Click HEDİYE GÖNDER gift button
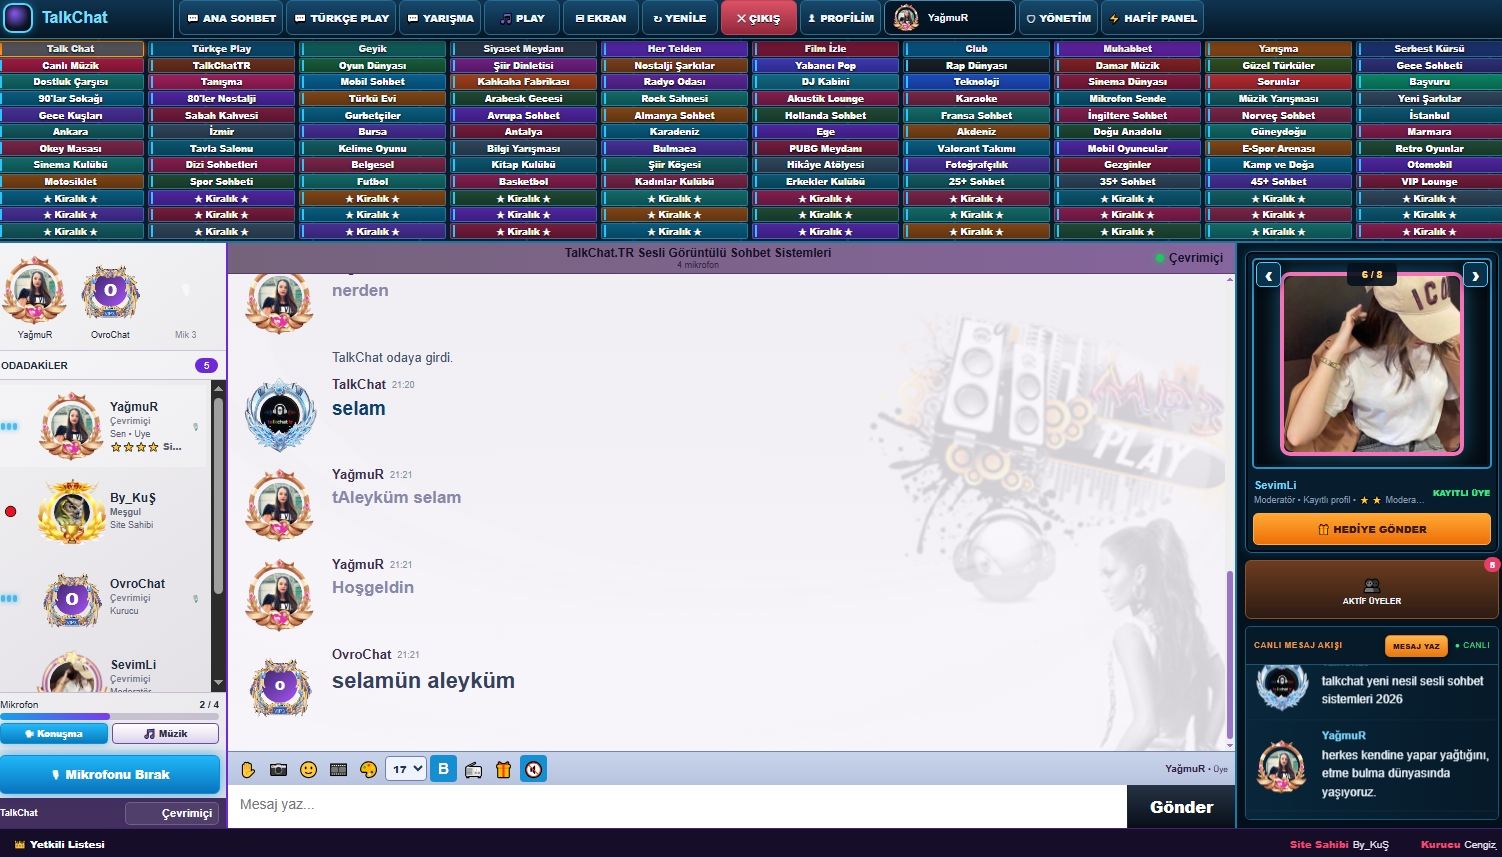The width and height of the screenshot is (1502, 857). point(1372,529)
